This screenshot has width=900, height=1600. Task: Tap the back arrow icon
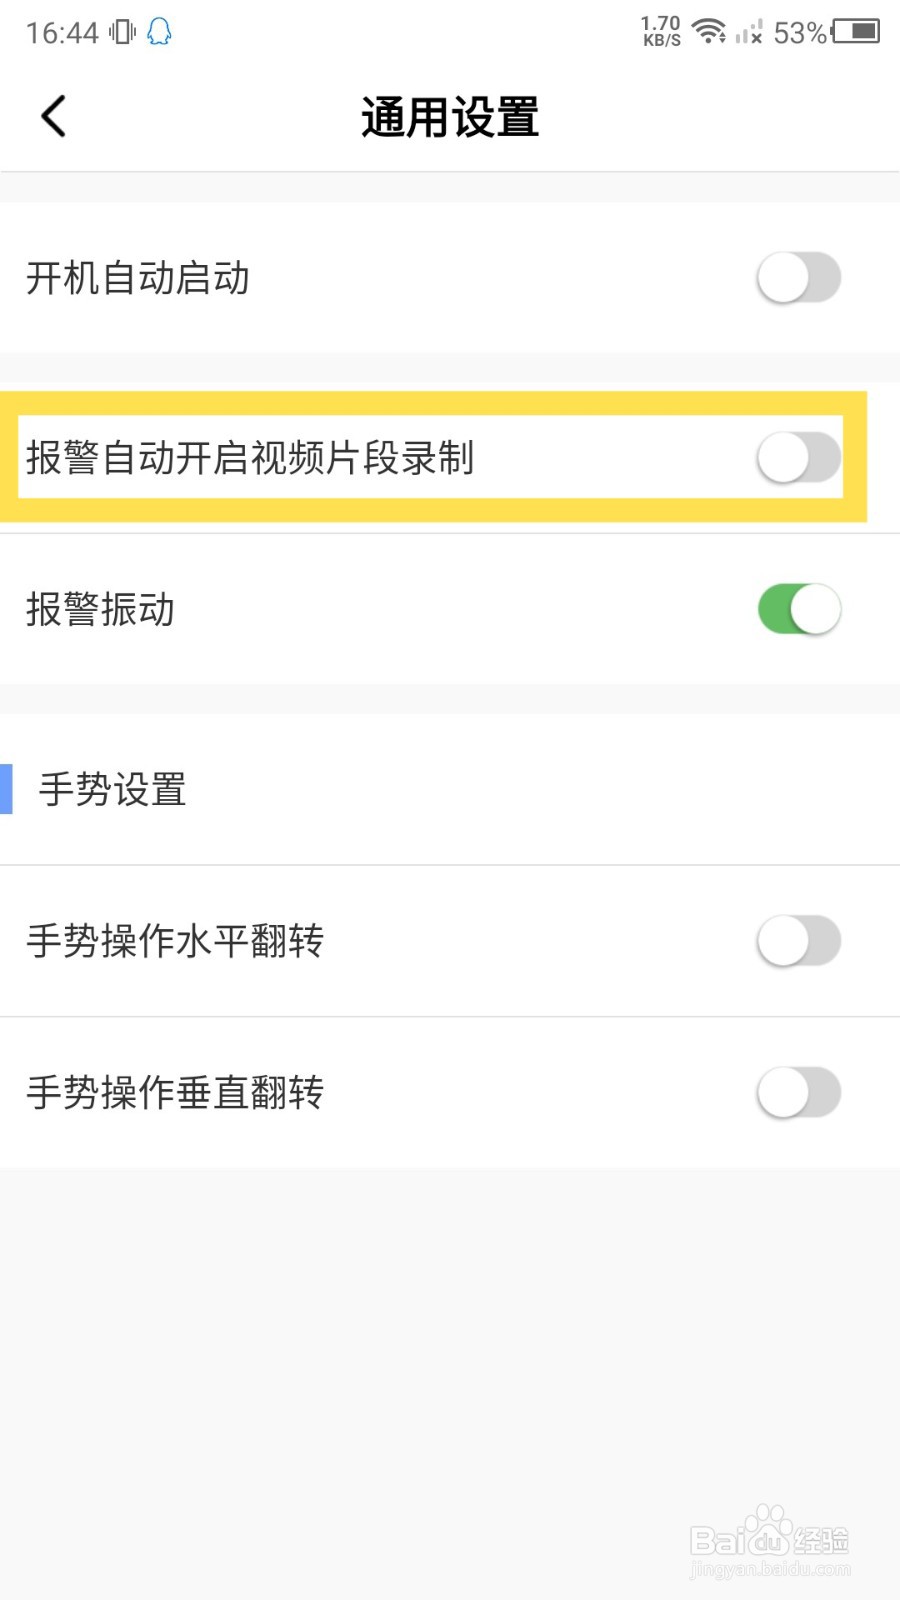pyautogui.click(x=54, y=116)
